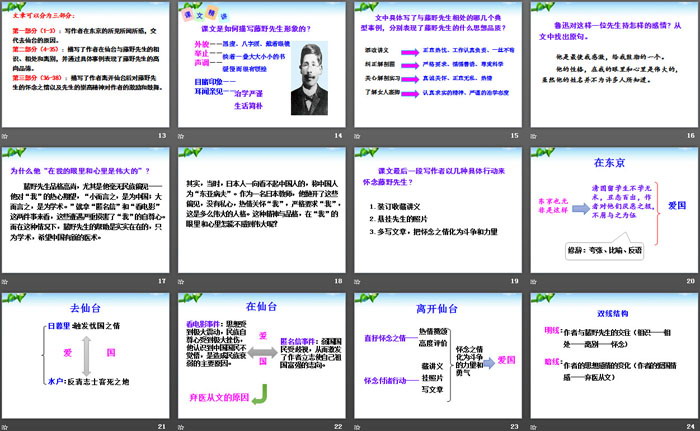
Task: Click slide number label 14
Action: point(338,135)
